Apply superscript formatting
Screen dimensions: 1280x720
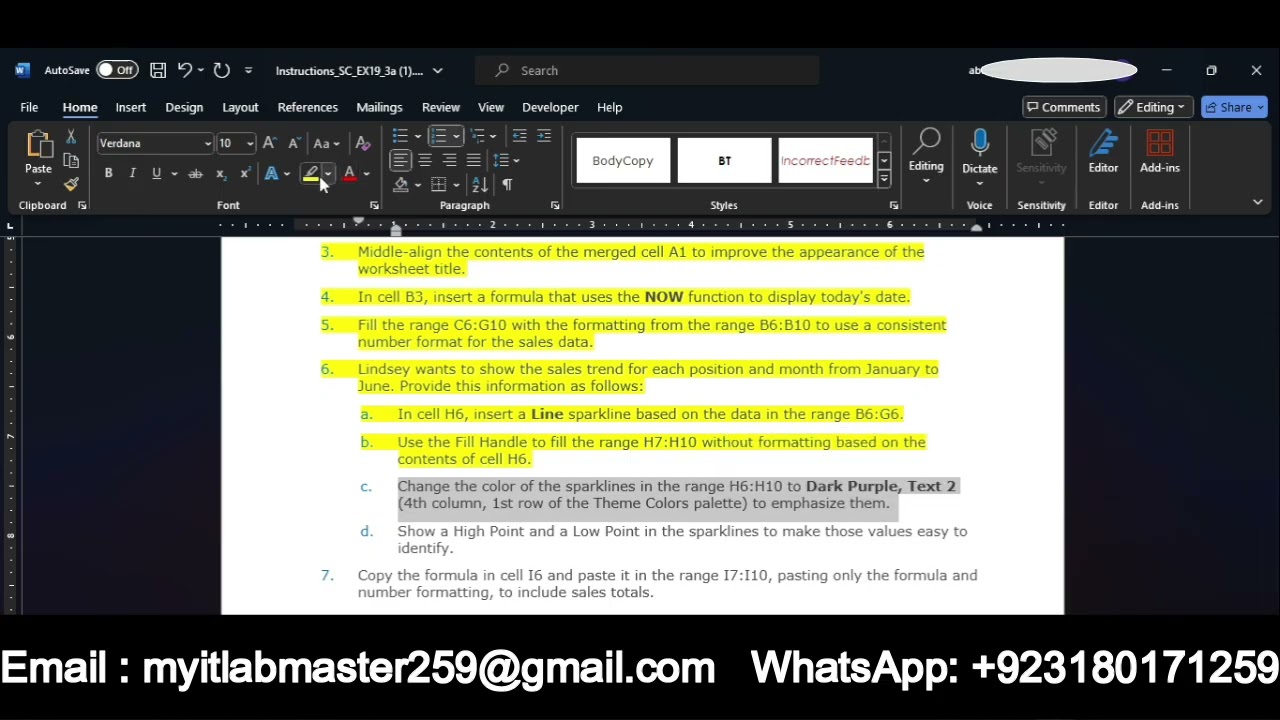(x=245, y=174)
